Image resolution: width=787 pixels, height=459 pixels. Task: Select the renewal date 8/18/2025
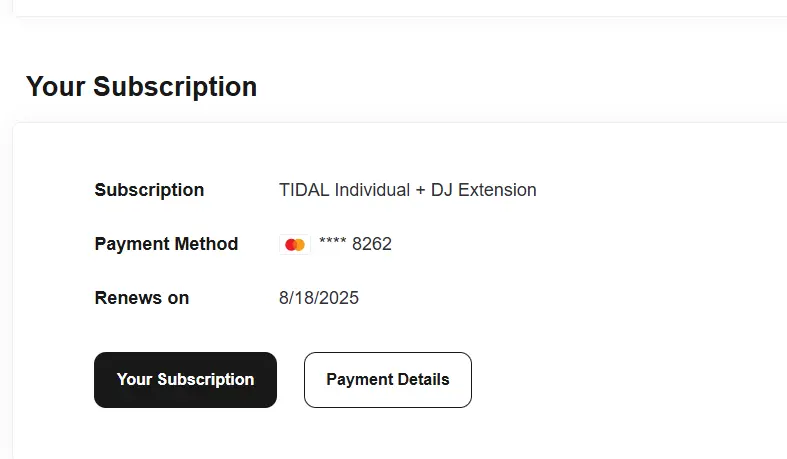tap(319, 298)
